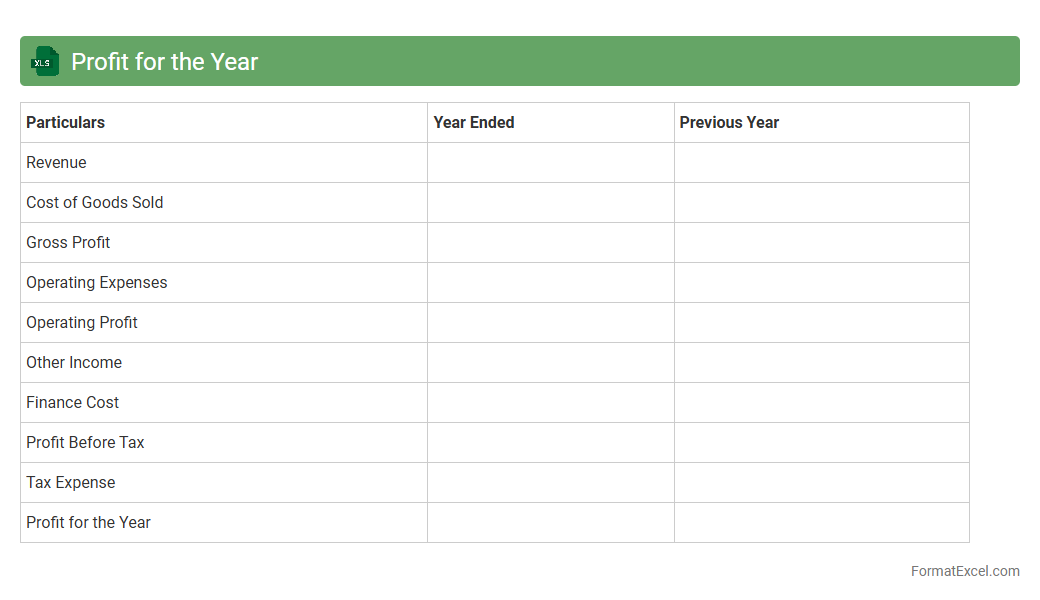Click the XLS file icon

(45, 61)
